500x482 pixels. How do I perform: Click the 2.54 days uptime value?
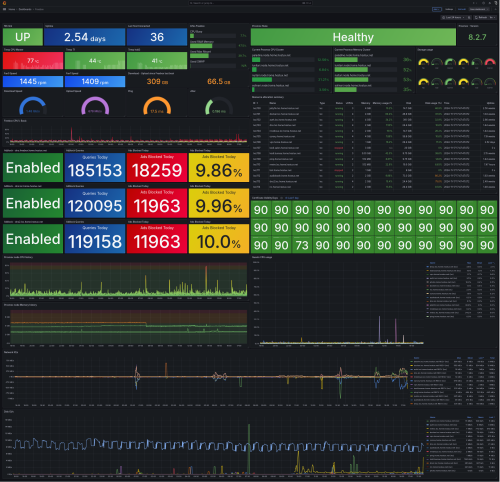pos(85,37)
